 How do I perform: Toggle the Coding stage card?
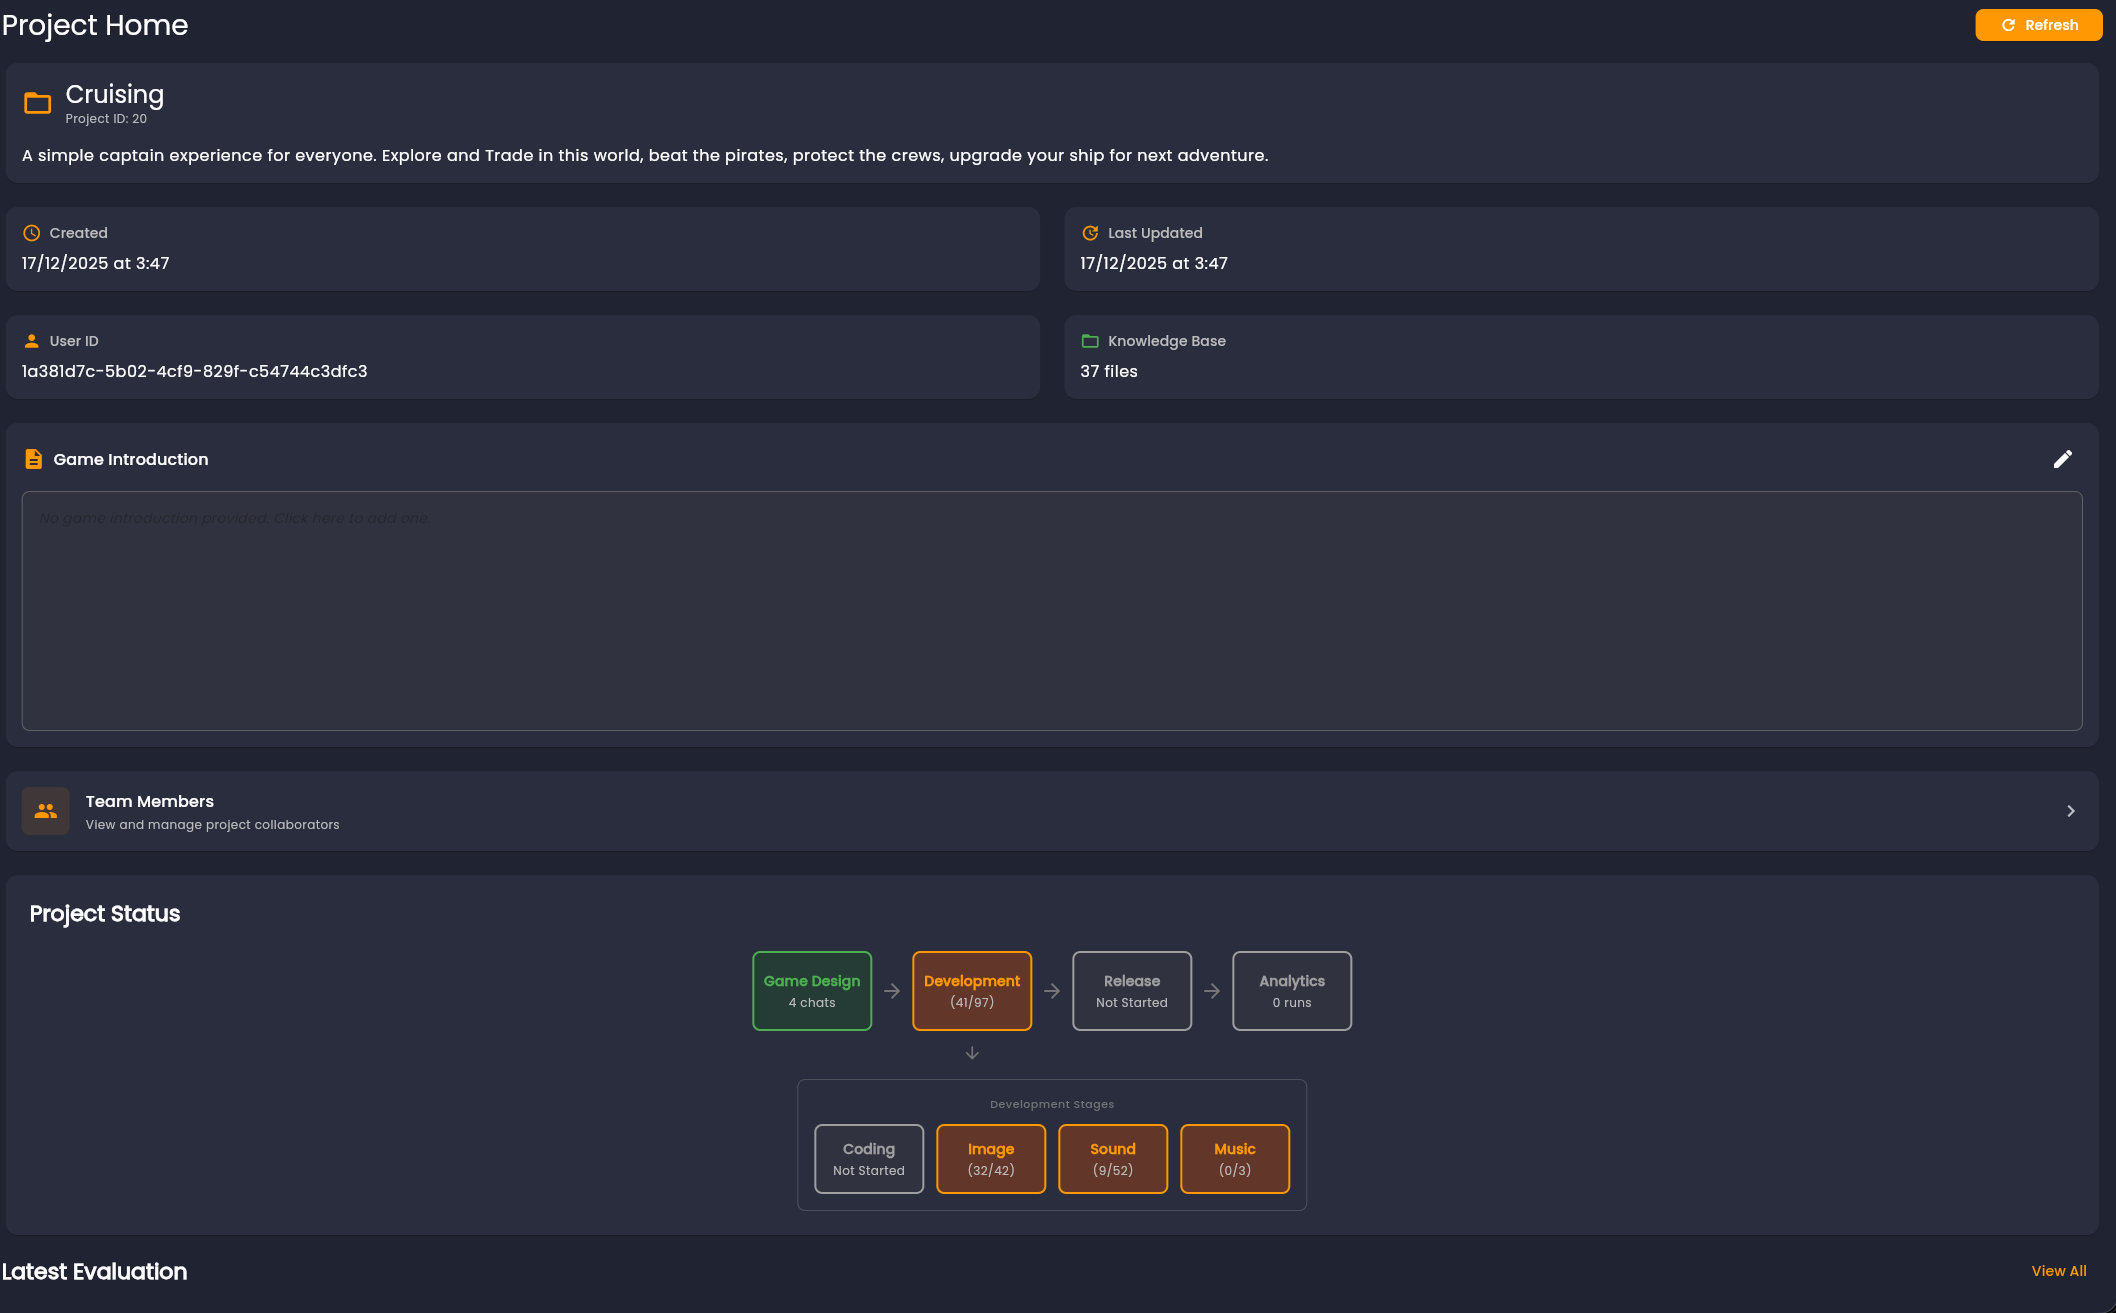pyautogui.click(x=868, y=1158)
